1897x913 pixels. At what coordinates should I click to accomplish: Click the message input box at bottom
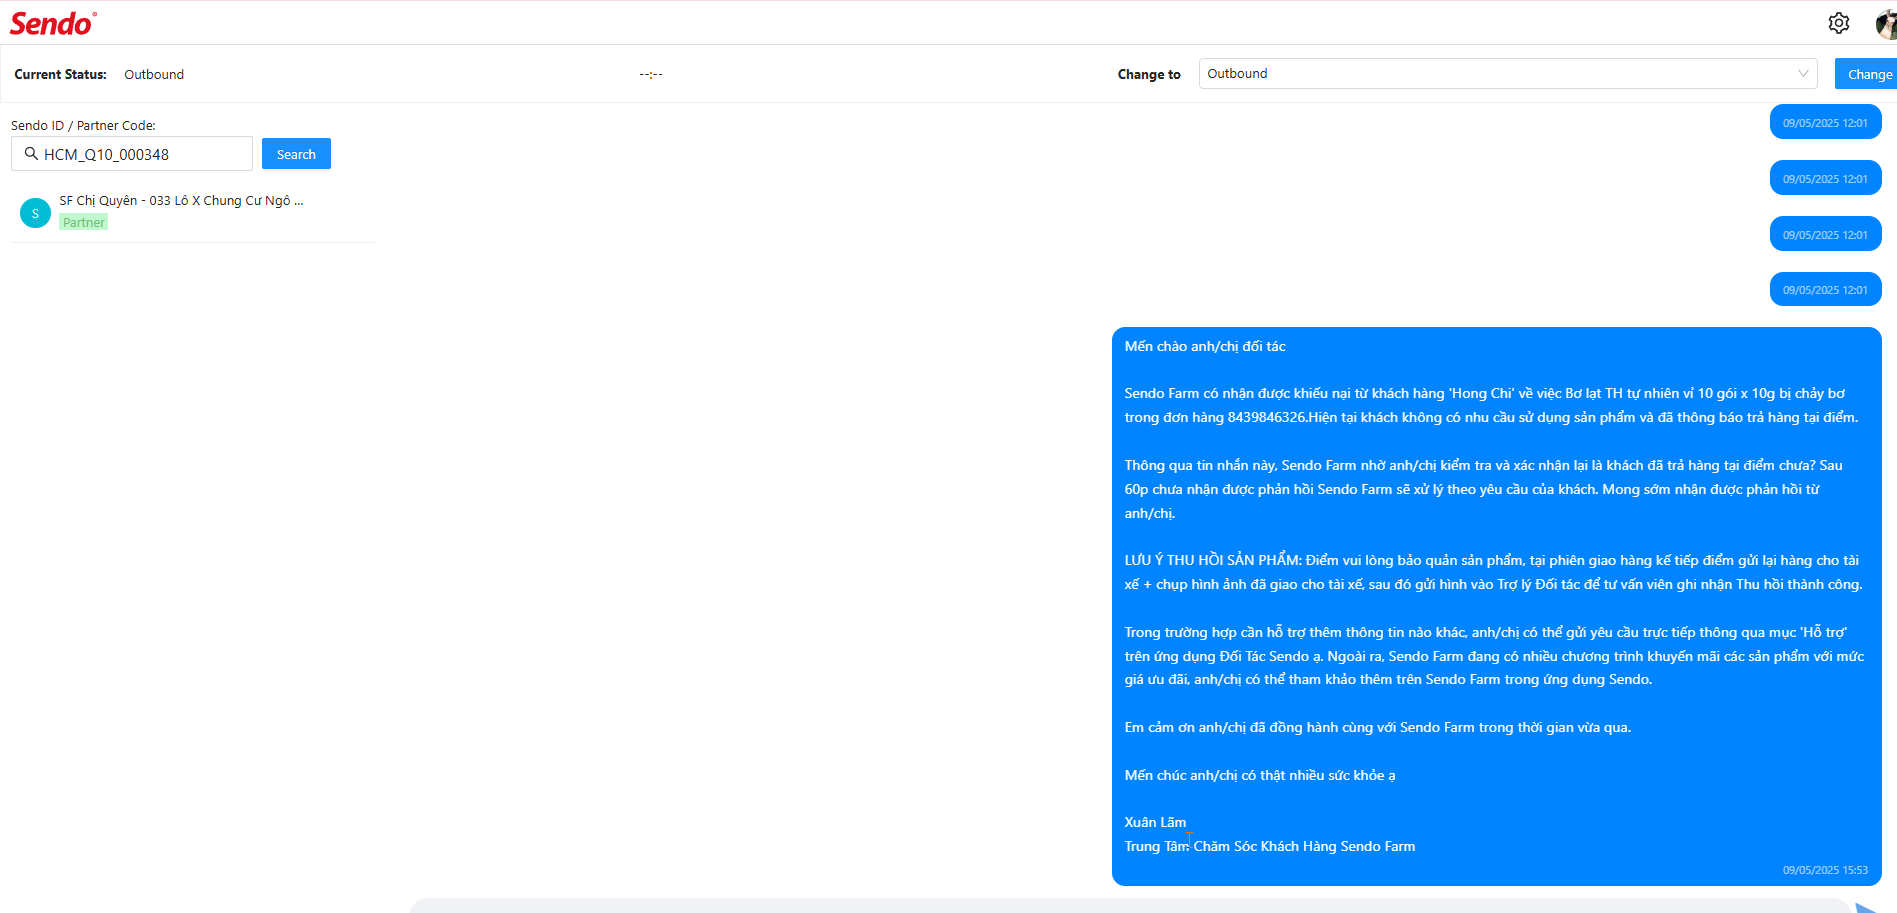pyautogui.click(x=1130, y=906)
